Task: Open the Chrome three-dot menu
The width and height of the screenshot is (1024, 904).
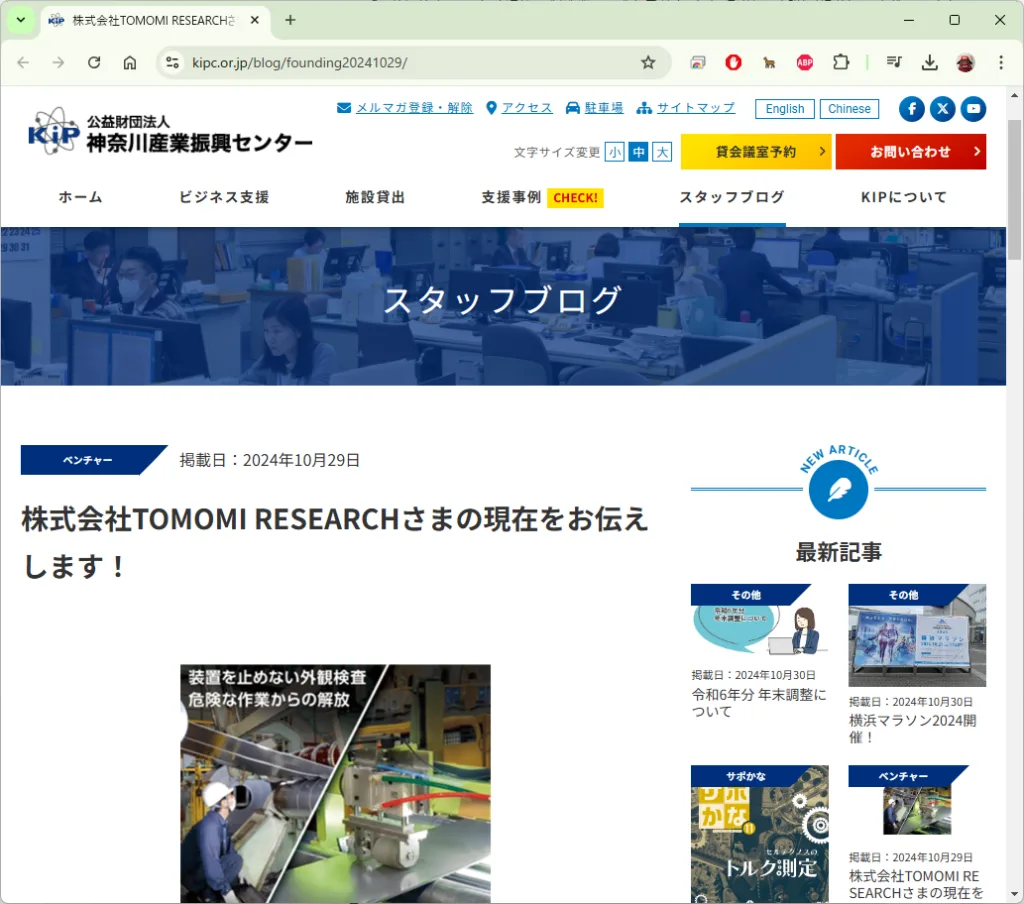Action: pos(1001,63)
